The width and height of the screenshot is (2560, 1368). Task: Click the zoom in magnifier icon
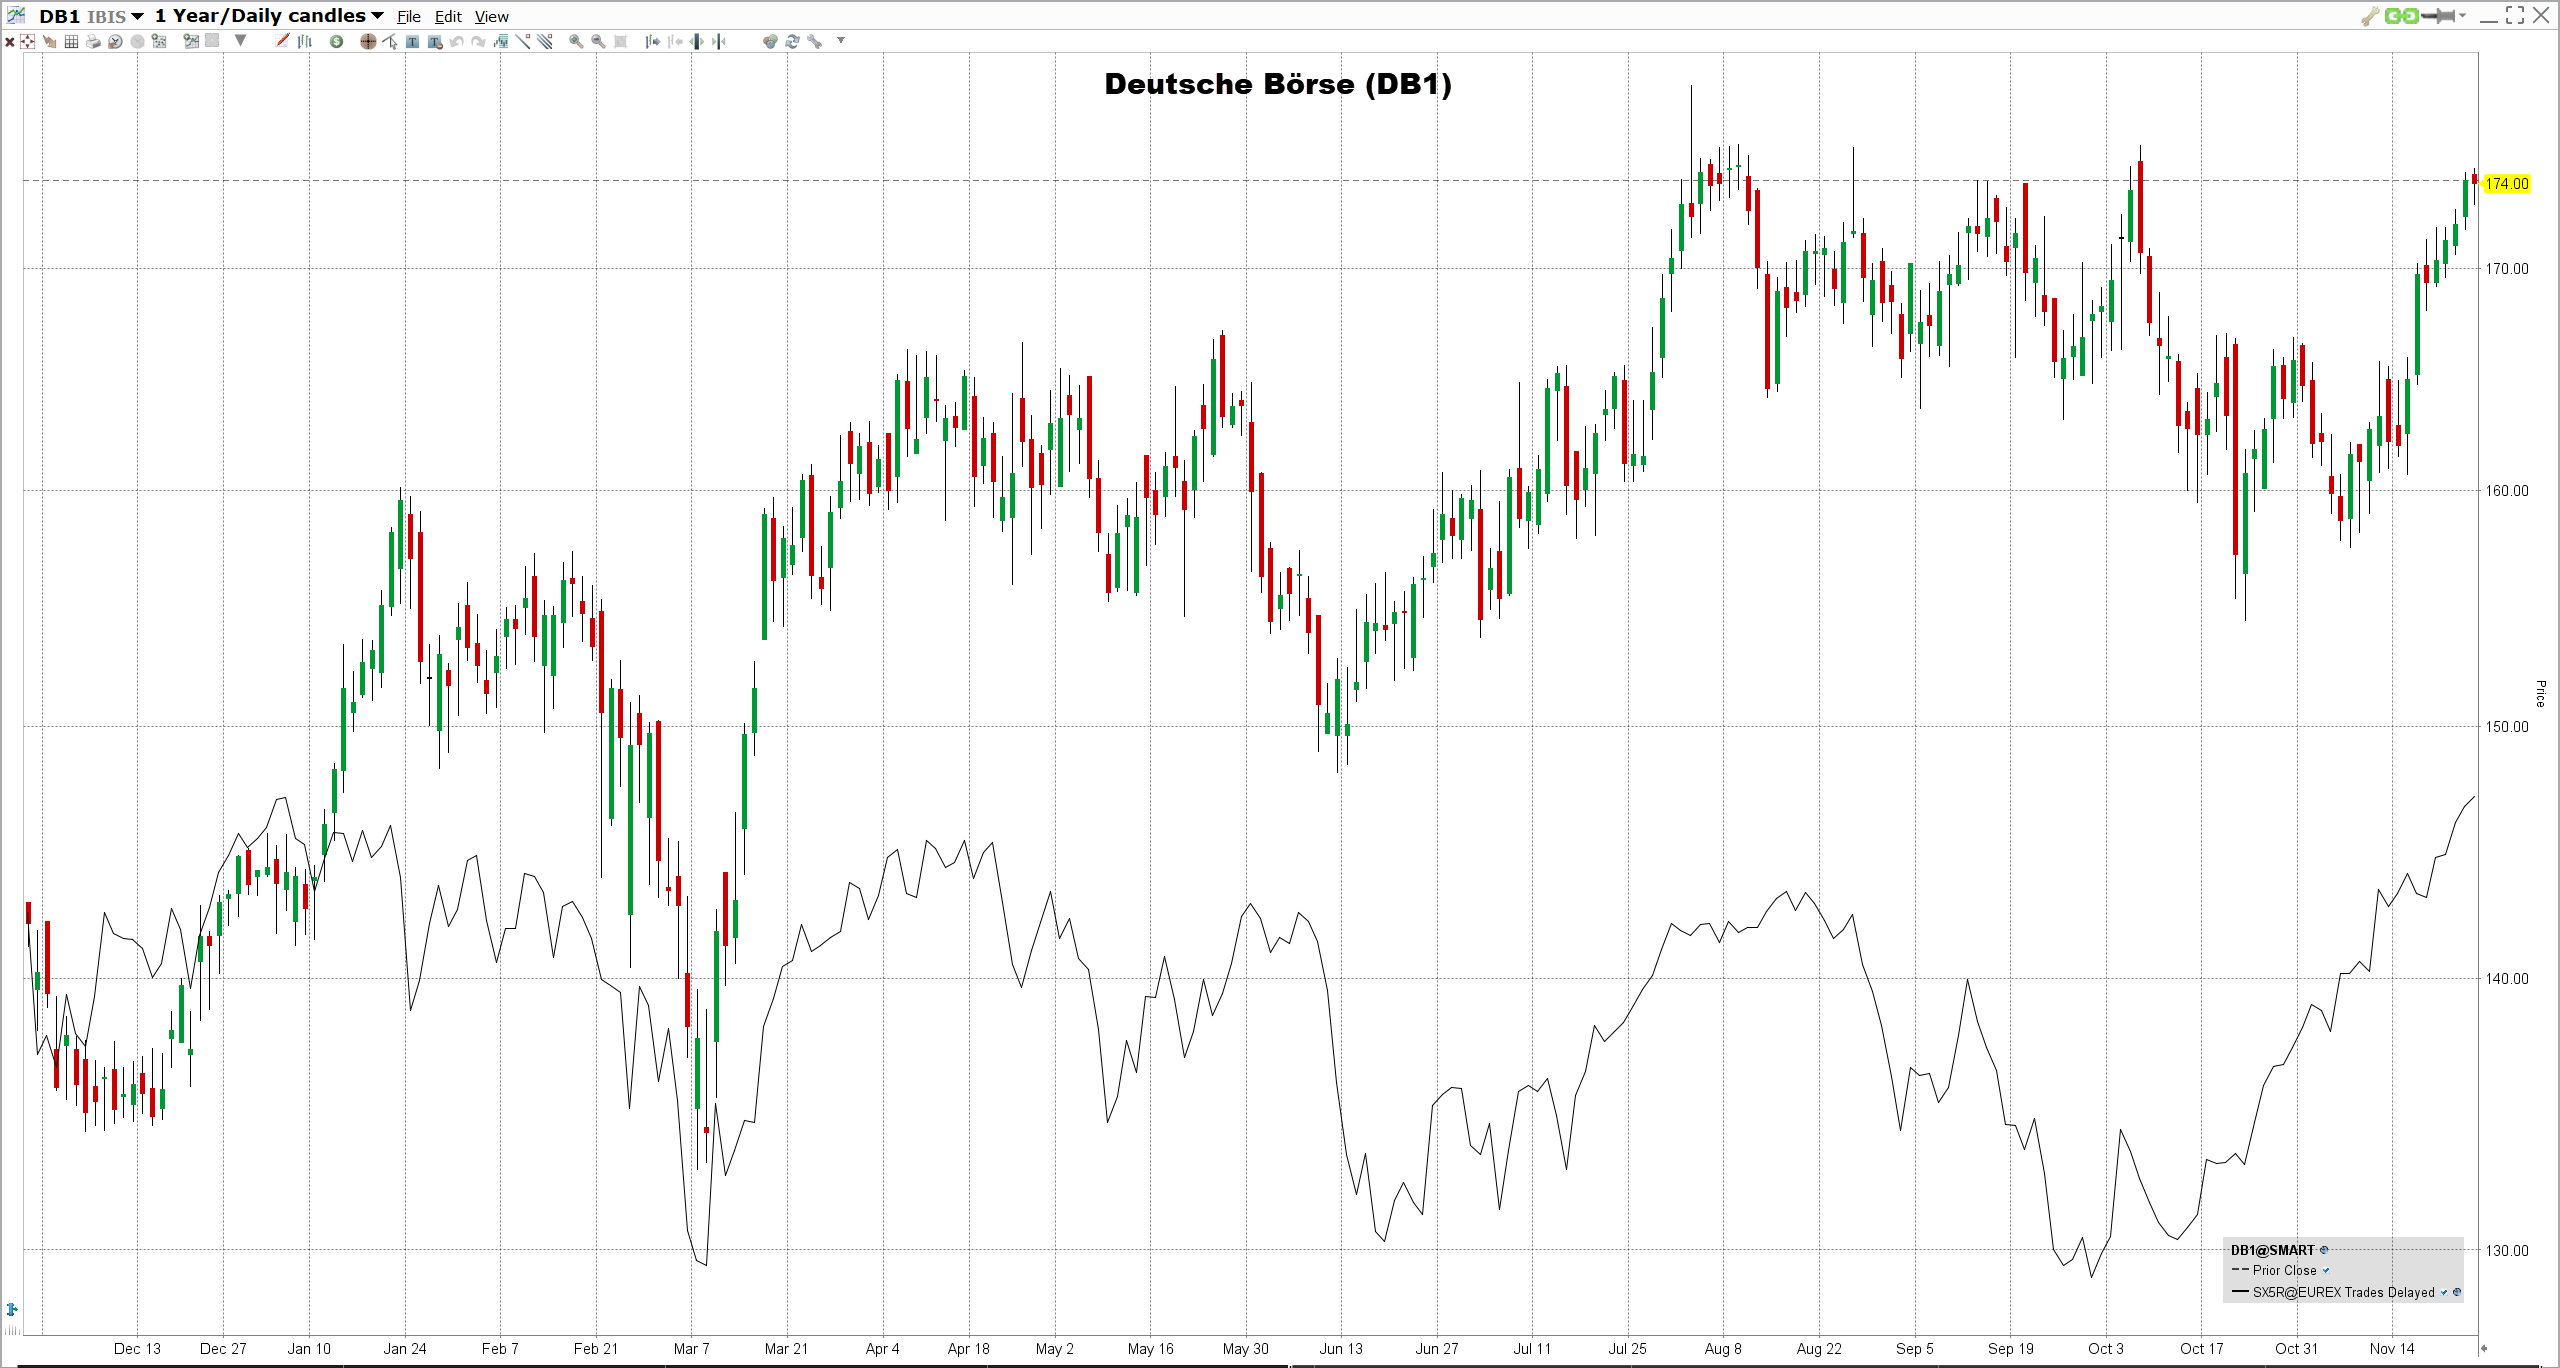pyautogui.click(x=576, y=41)
